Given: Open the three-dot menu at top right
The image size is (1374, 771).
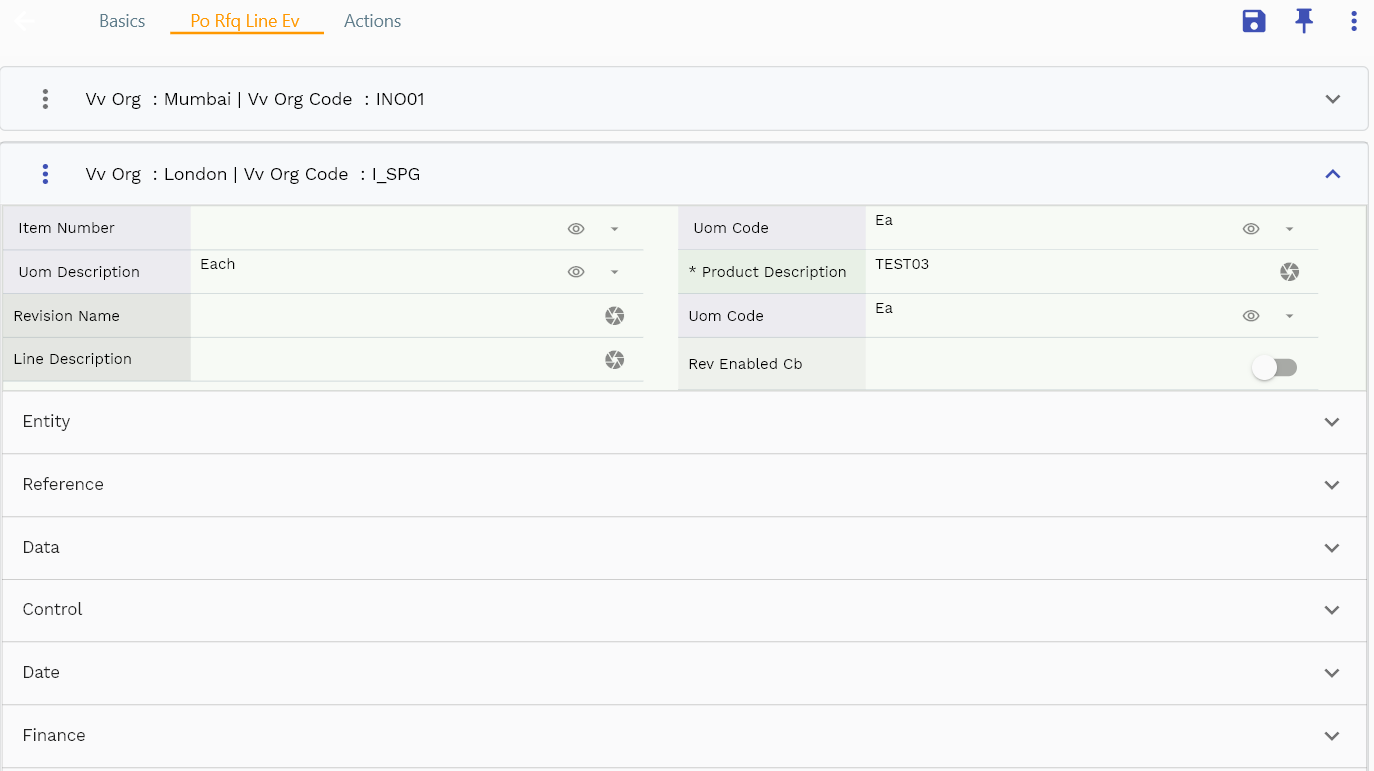Looking at the screenshot, I should tap(1354, 20).
